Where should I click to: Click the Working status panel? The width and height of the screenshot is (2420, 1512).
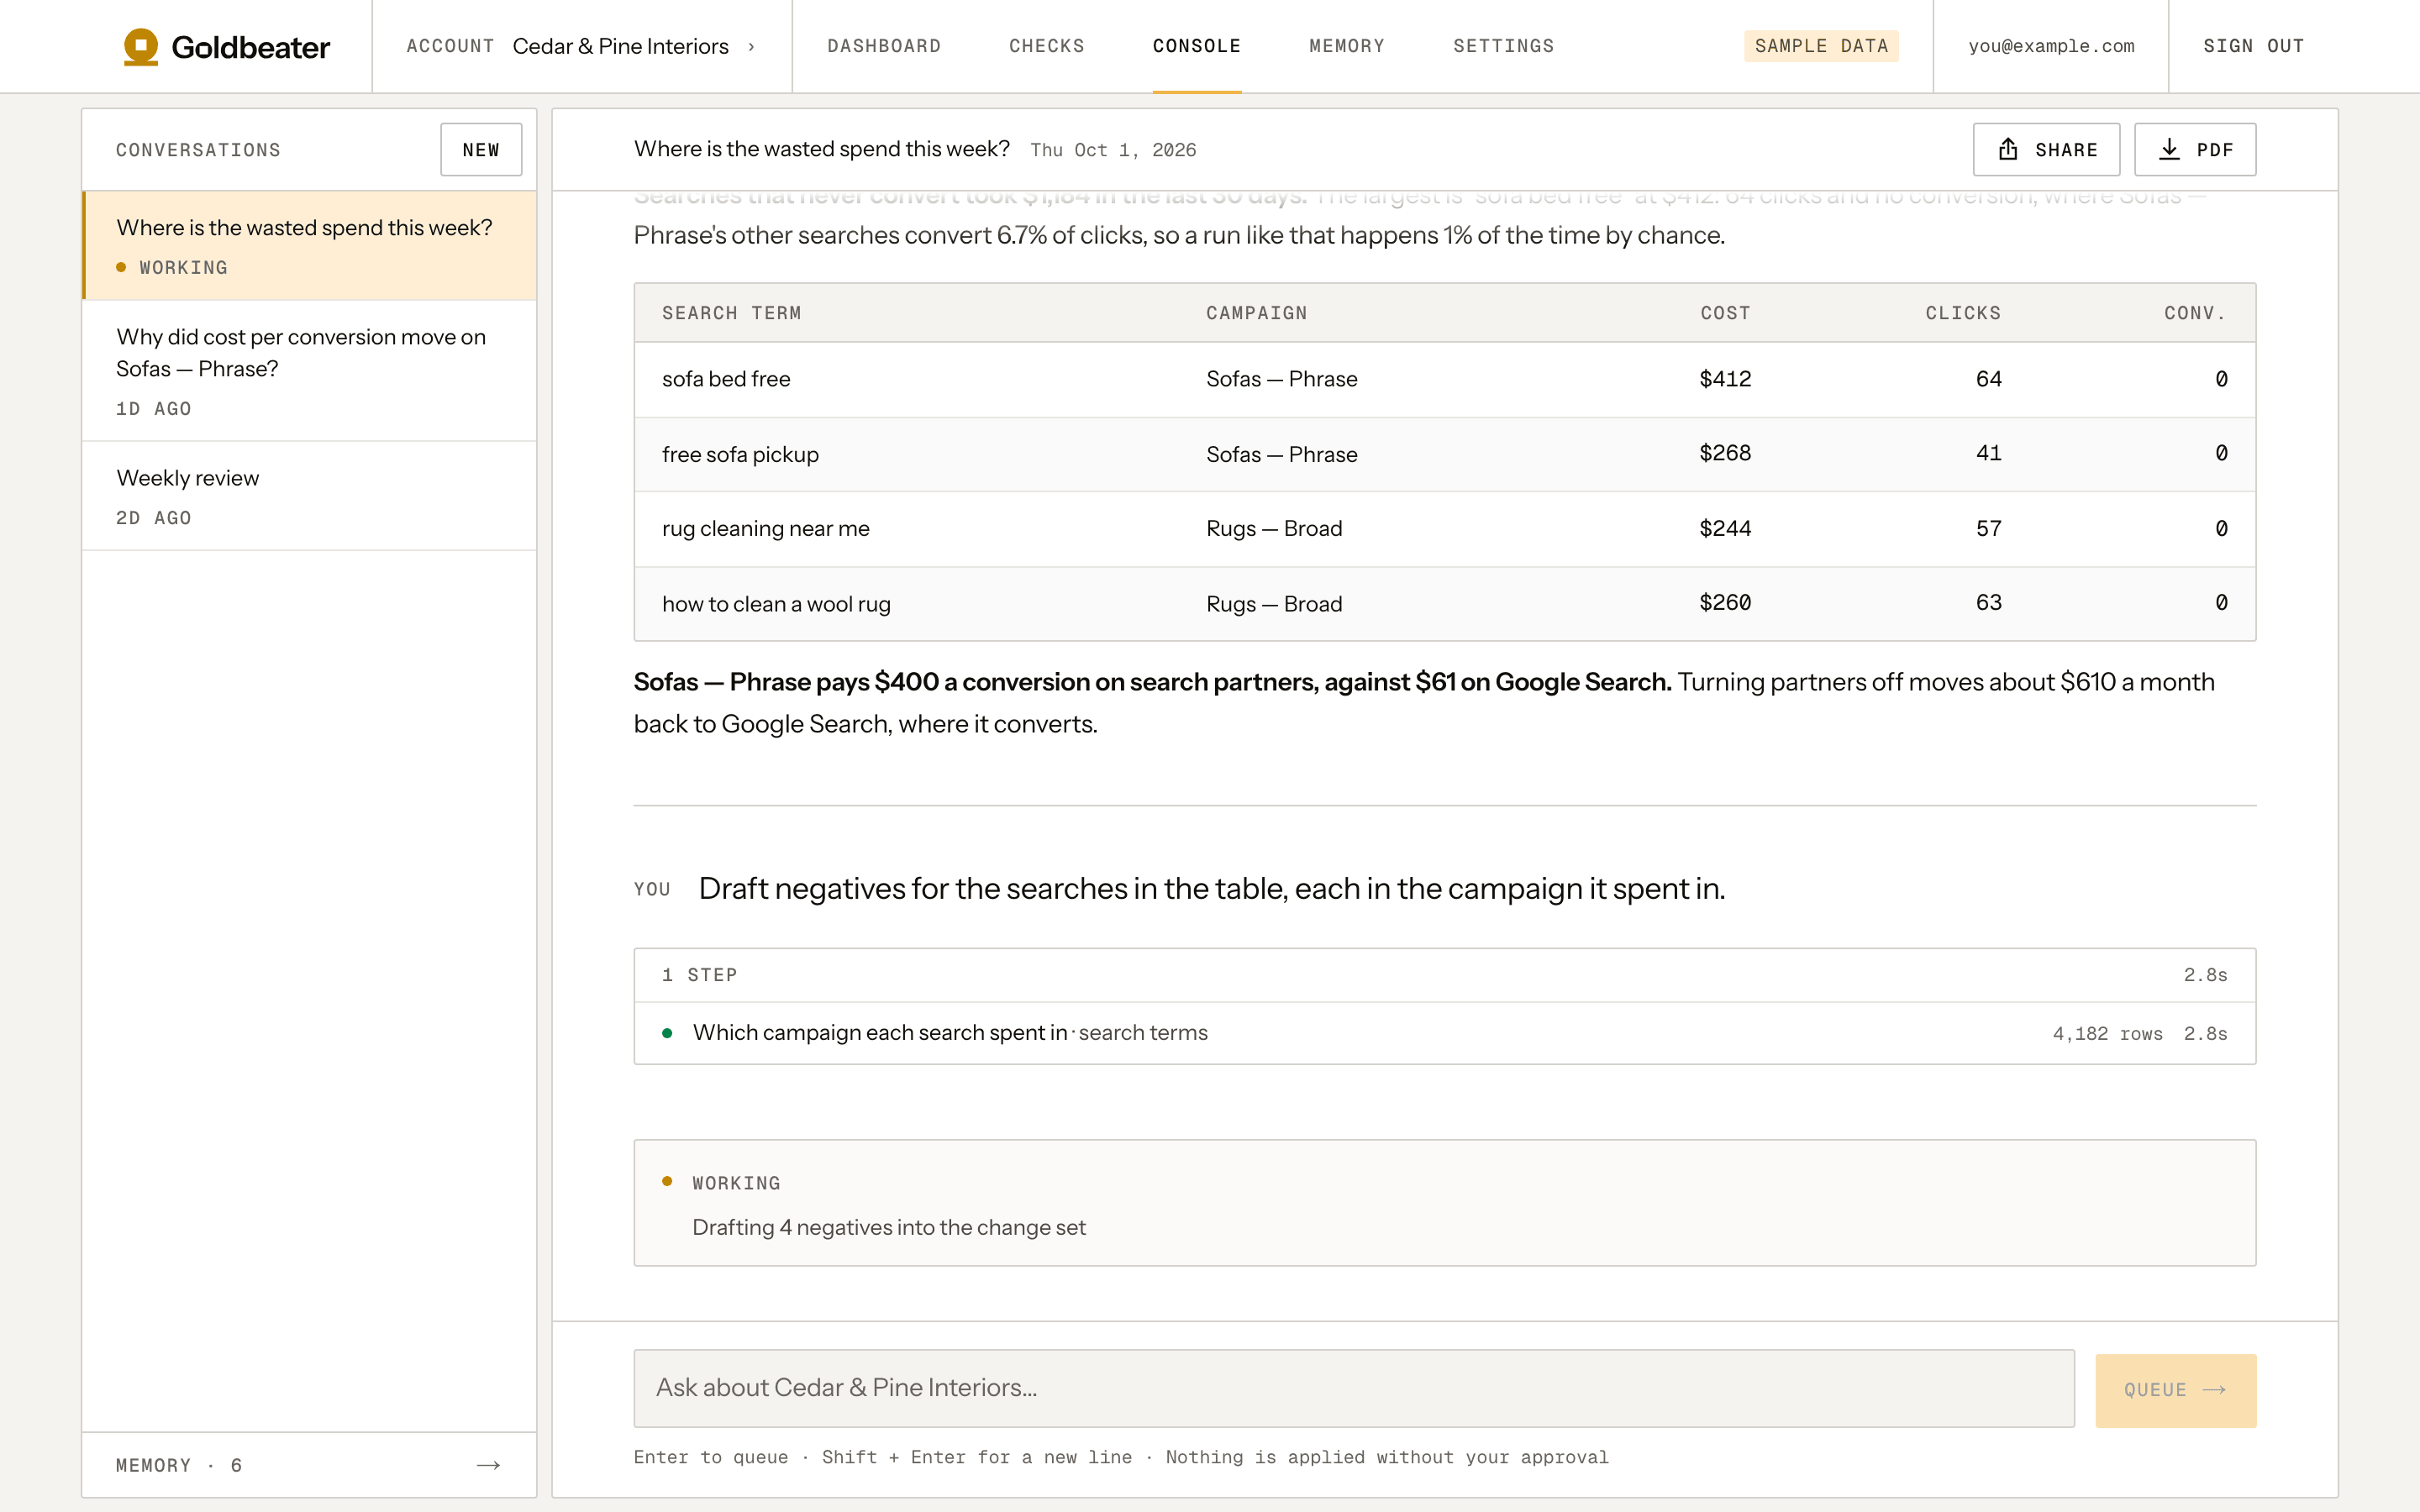tap(1444, 1203)
